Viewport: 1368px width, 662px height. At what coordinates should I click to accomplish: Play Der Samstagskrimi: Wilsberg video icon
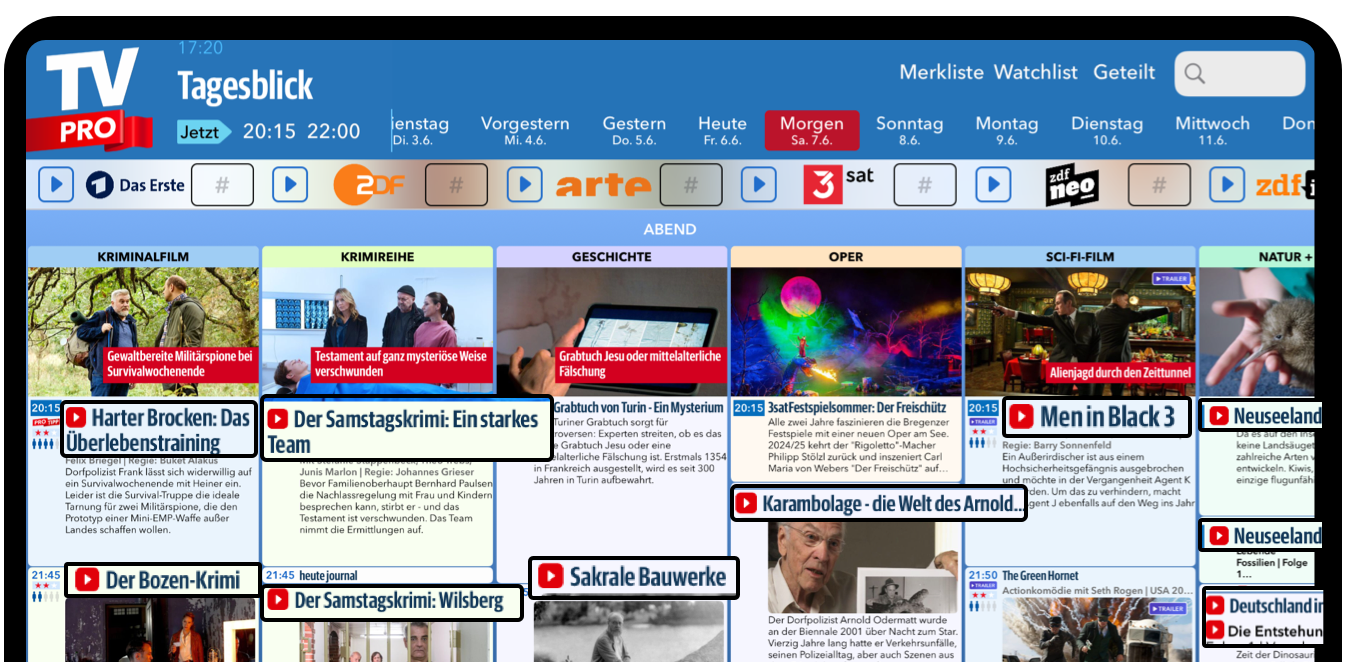coord(278,601)
